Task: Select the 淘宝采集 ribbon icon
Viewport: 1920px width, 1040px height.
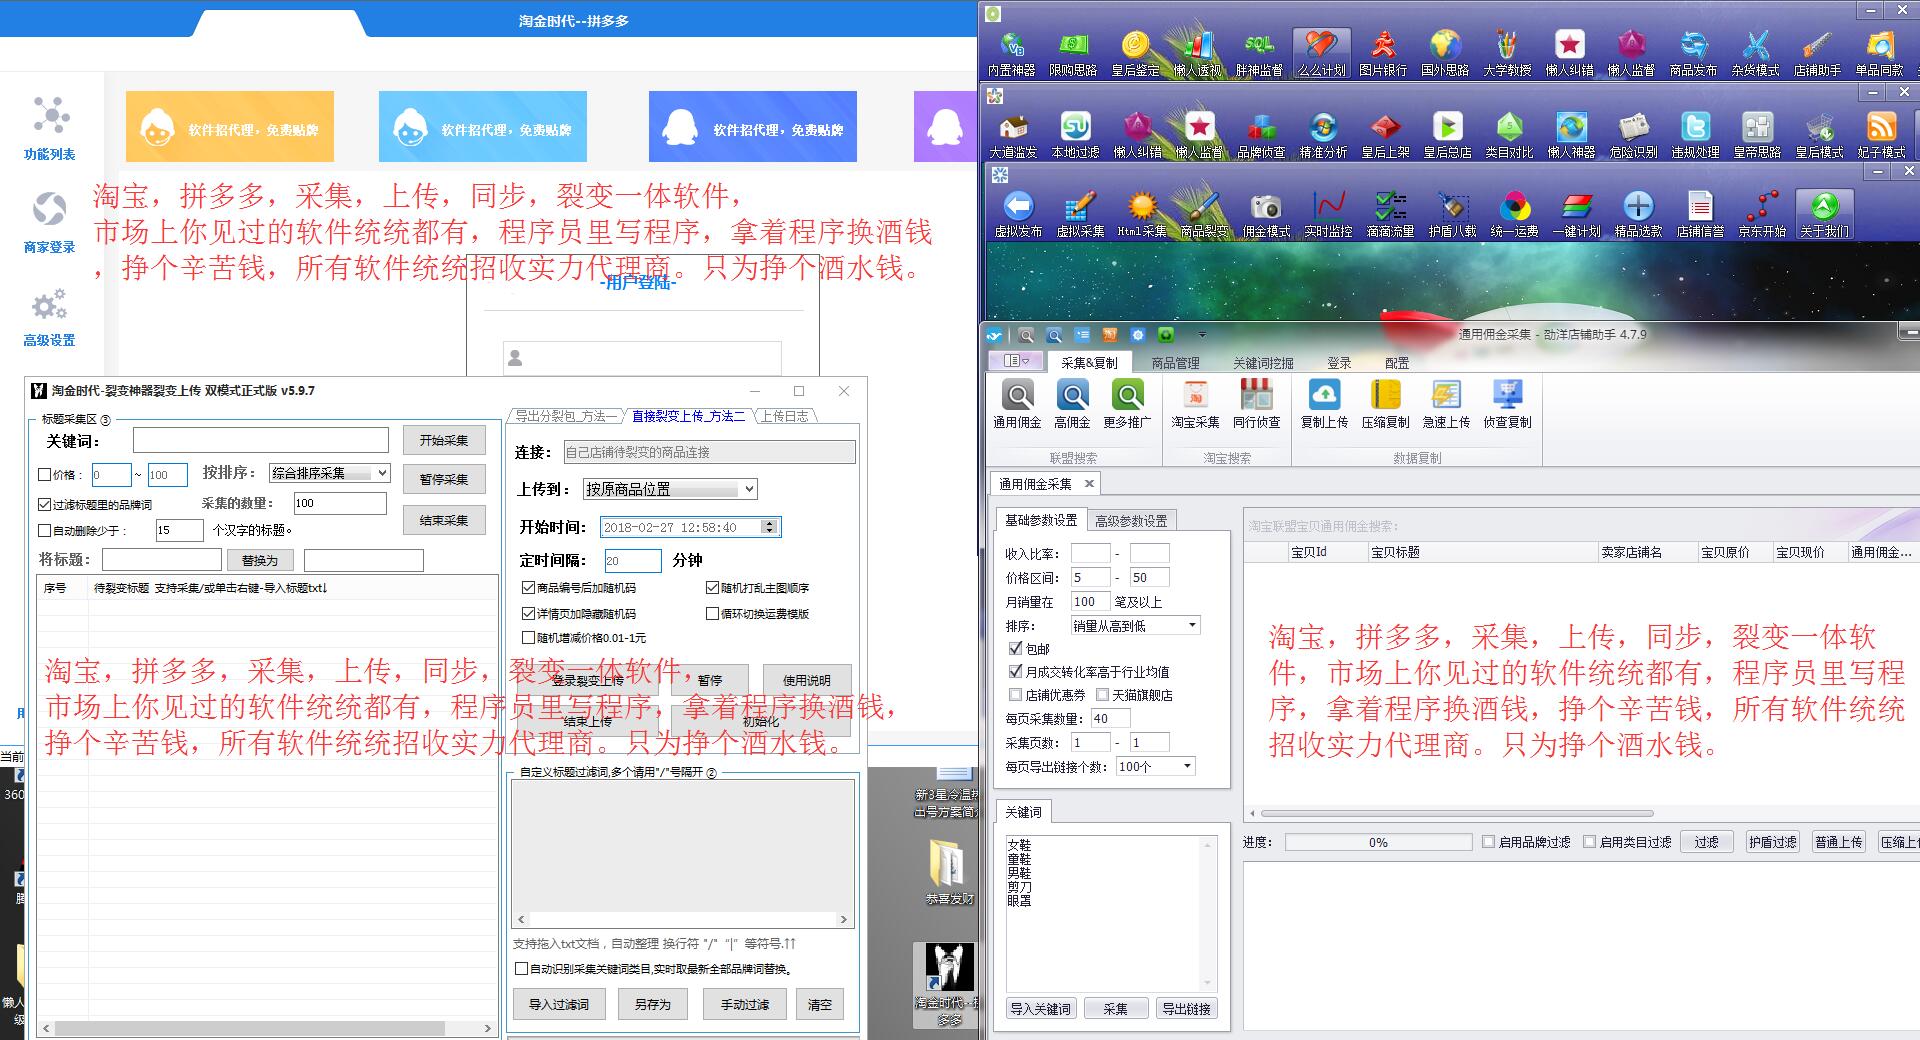Action: (x=1195, y=404)
